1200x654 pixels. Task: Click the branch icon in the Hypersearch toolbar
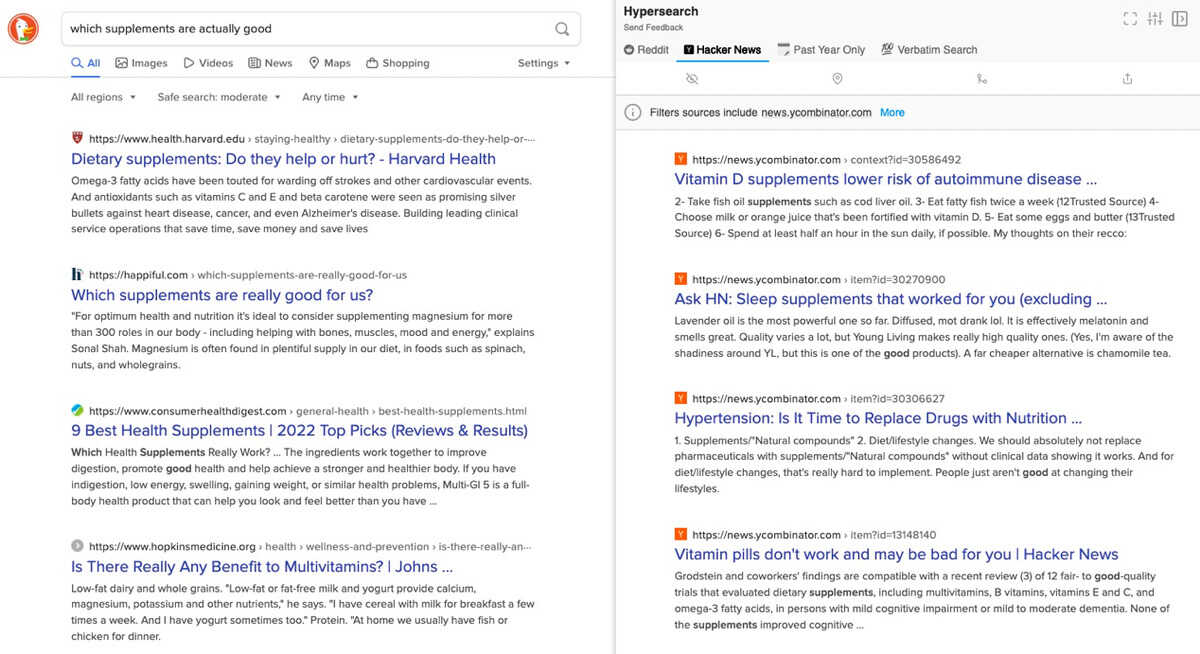coord(982,79)
